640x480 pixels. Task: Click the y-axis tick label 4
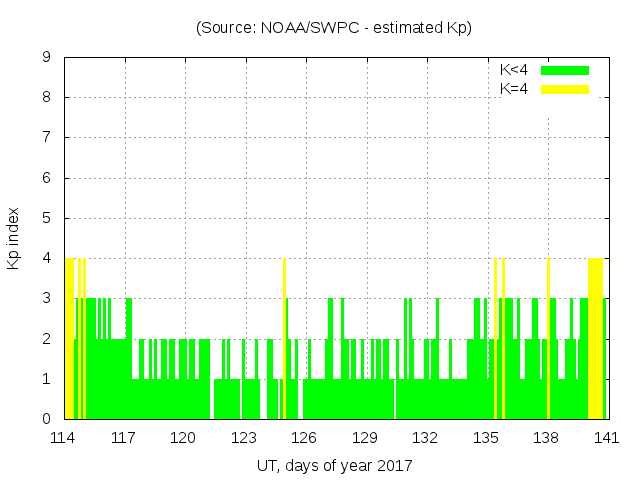tap(47, 259)
